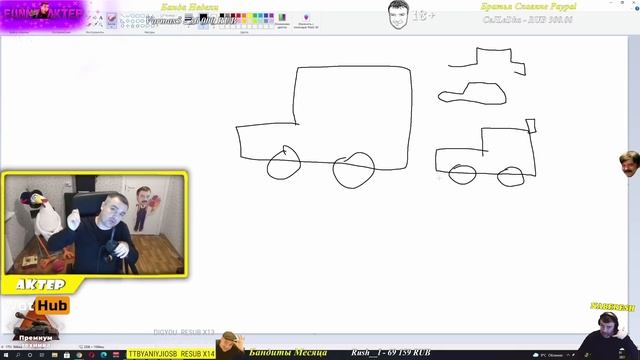Image resolution: width=640 pixels, height=360 pixels.
Task: Choose the gray palette swatch
Action: 227,15
